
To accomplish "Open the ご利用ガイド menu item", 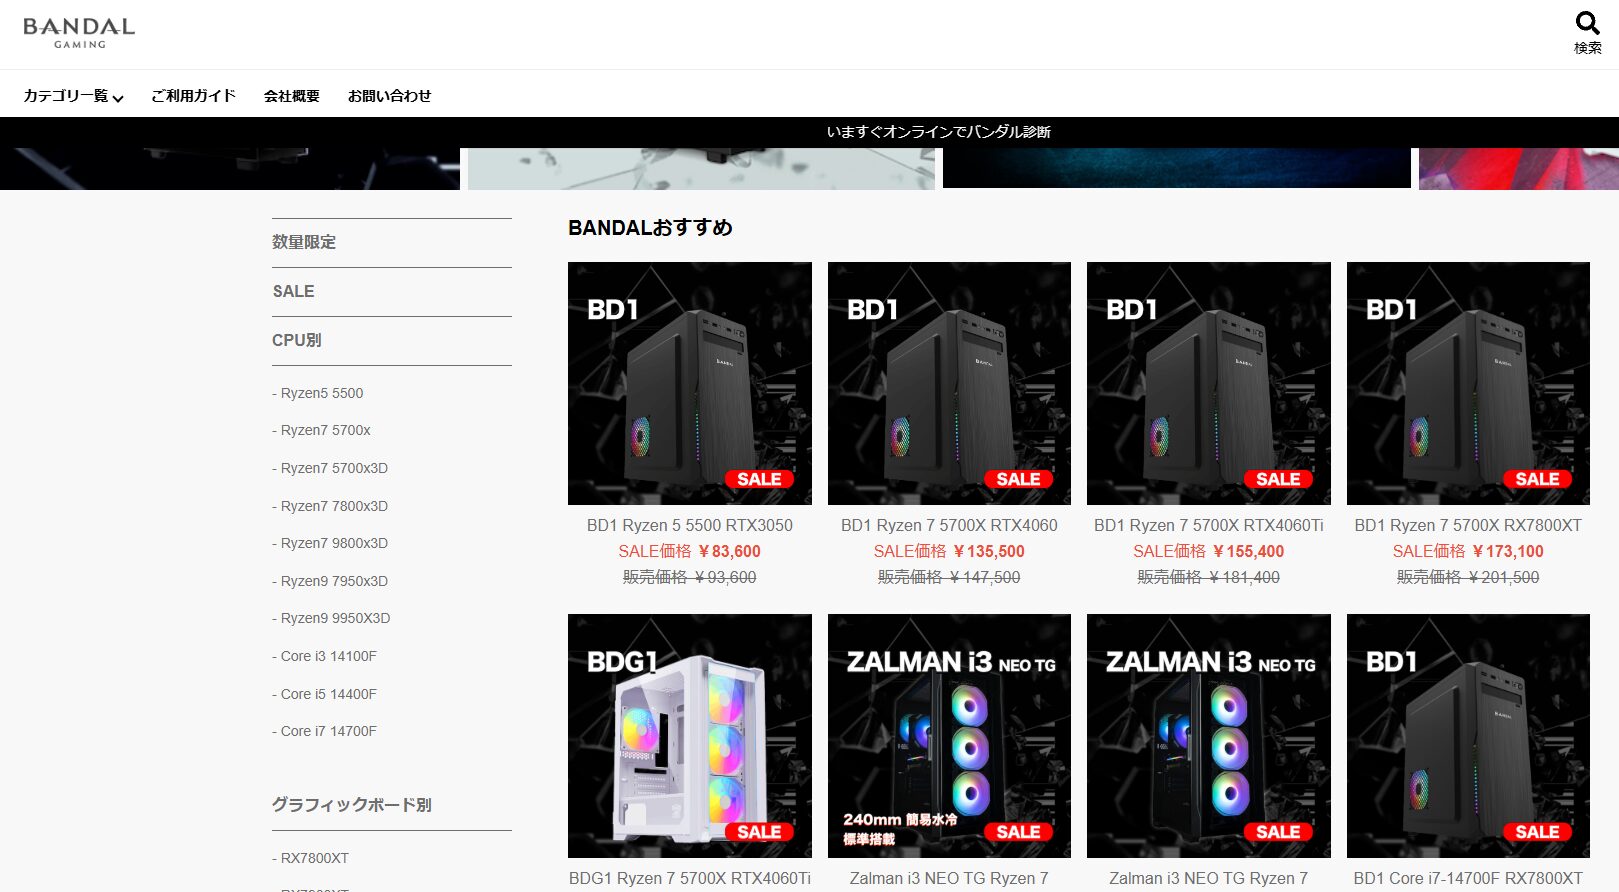I will click(193, 96).
